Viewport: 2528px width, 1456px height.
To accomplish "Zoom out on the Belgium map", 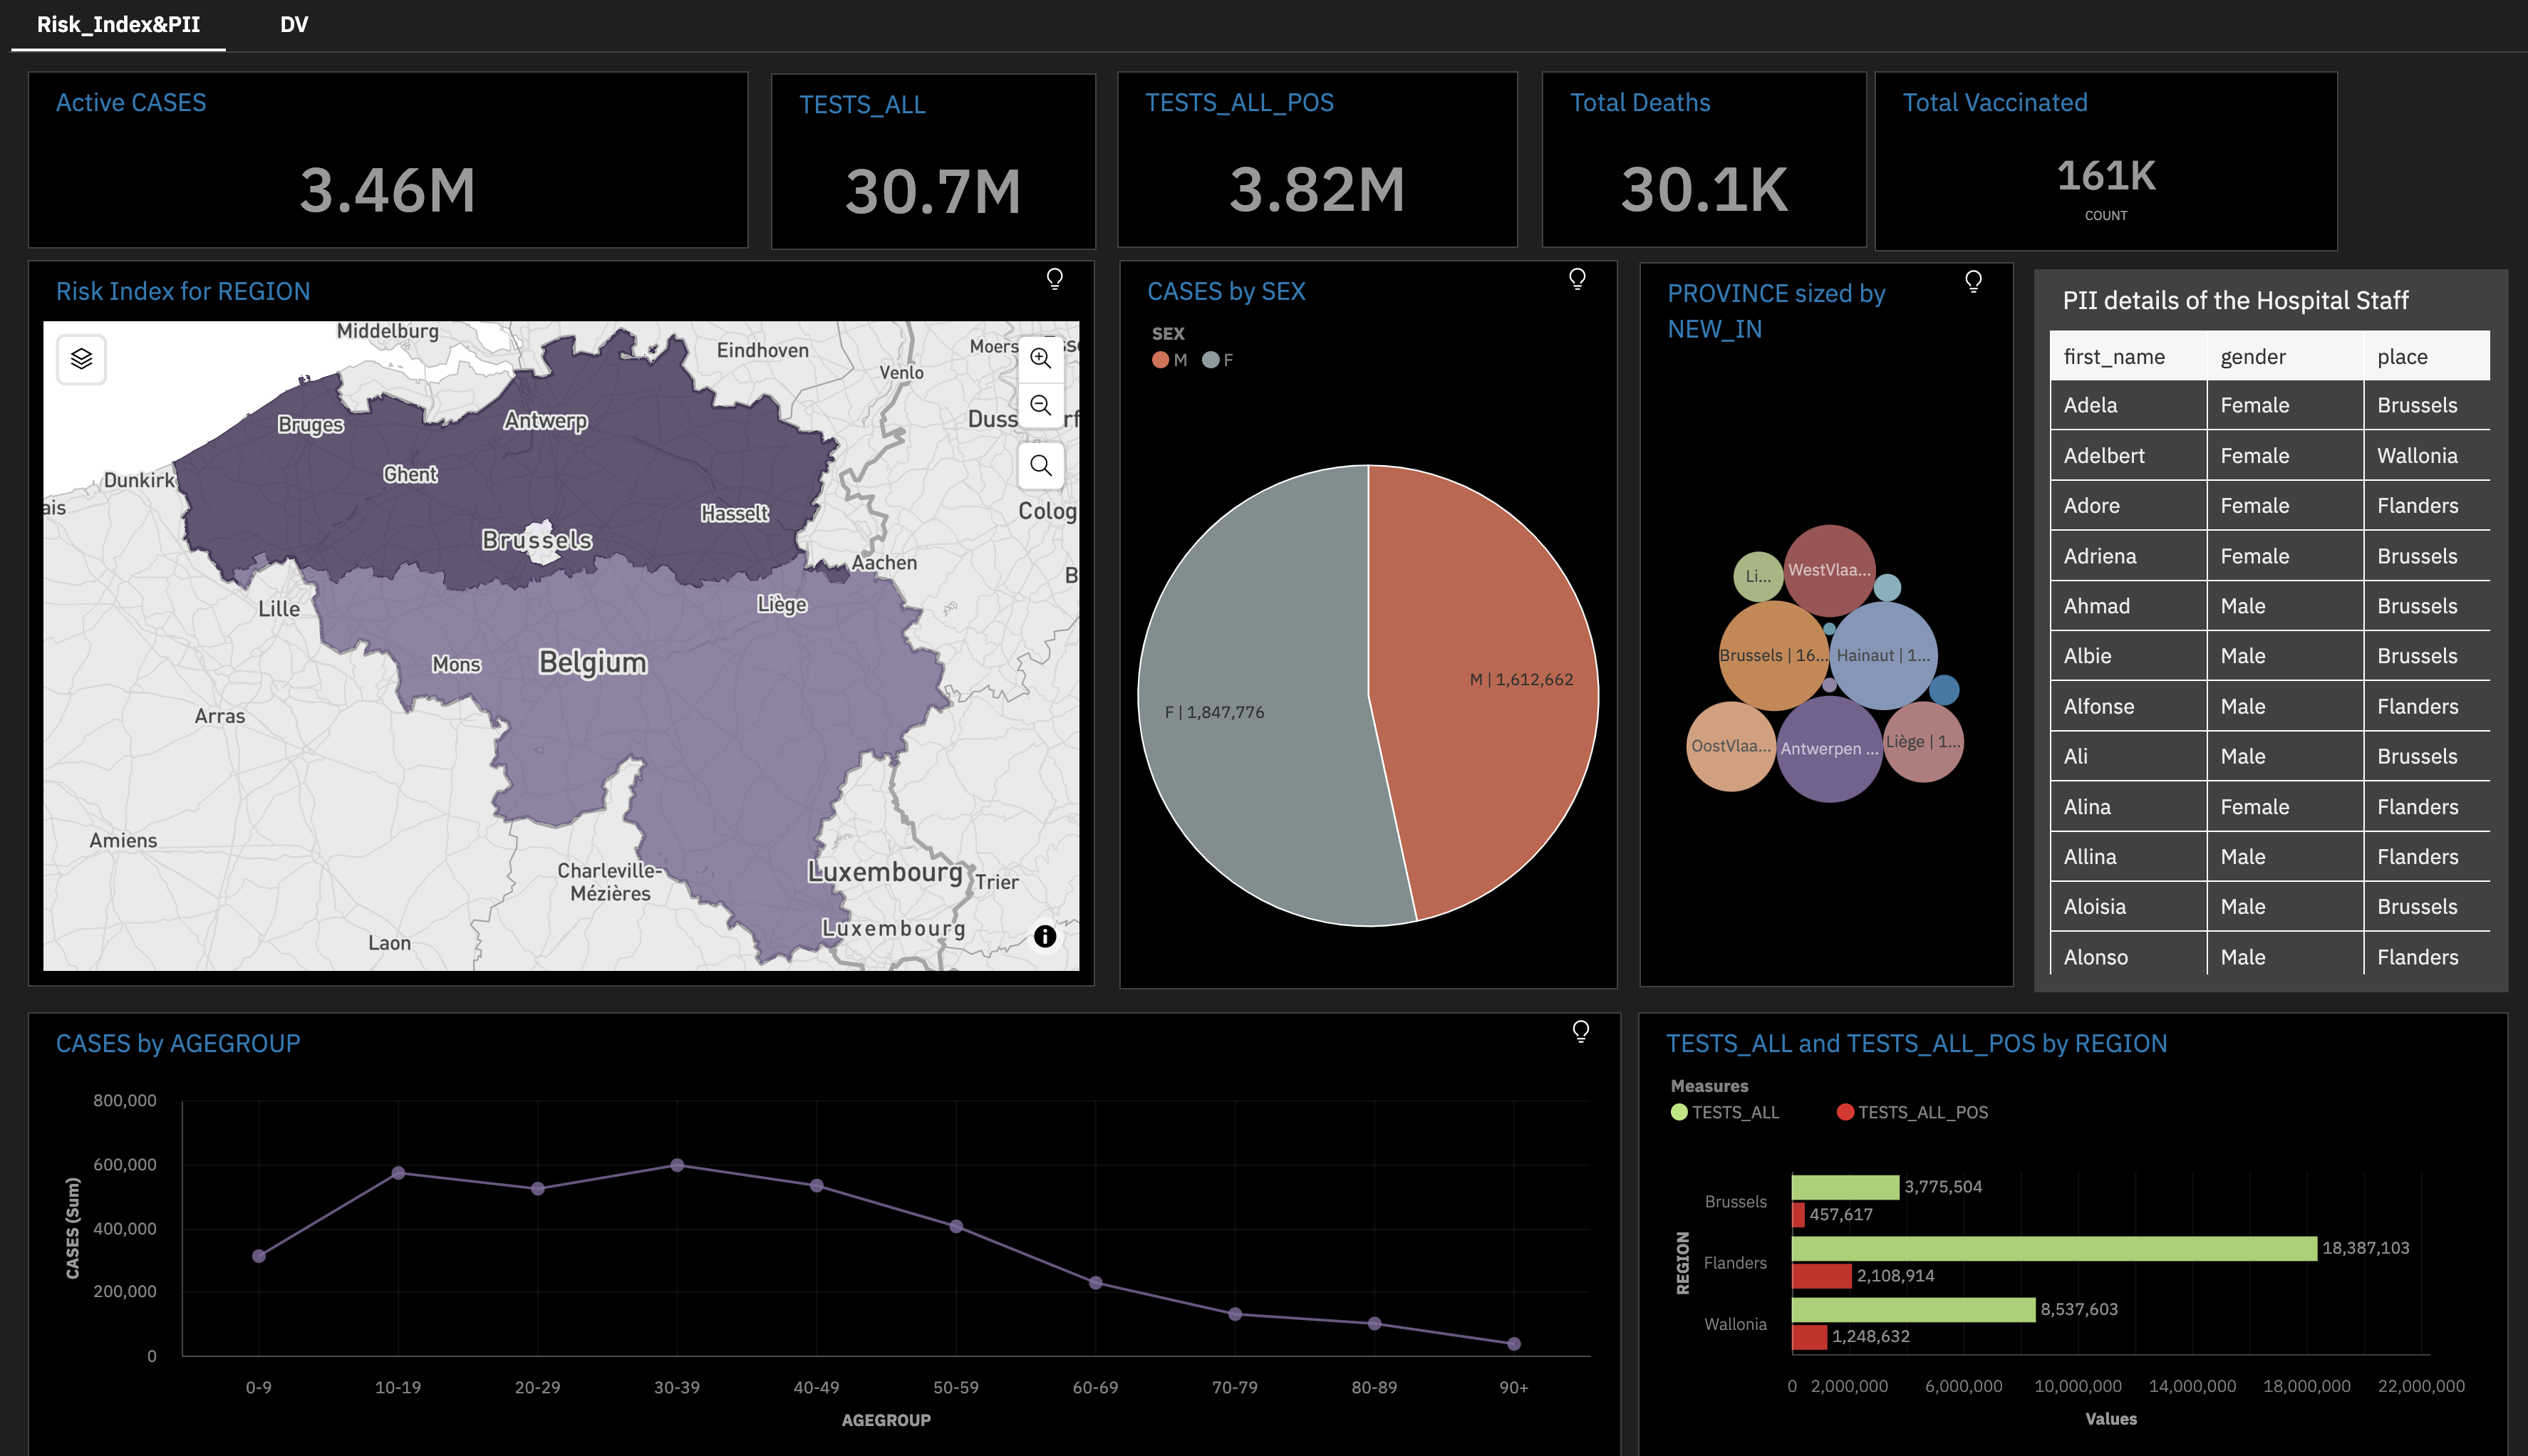I will tap(1040, 405).
